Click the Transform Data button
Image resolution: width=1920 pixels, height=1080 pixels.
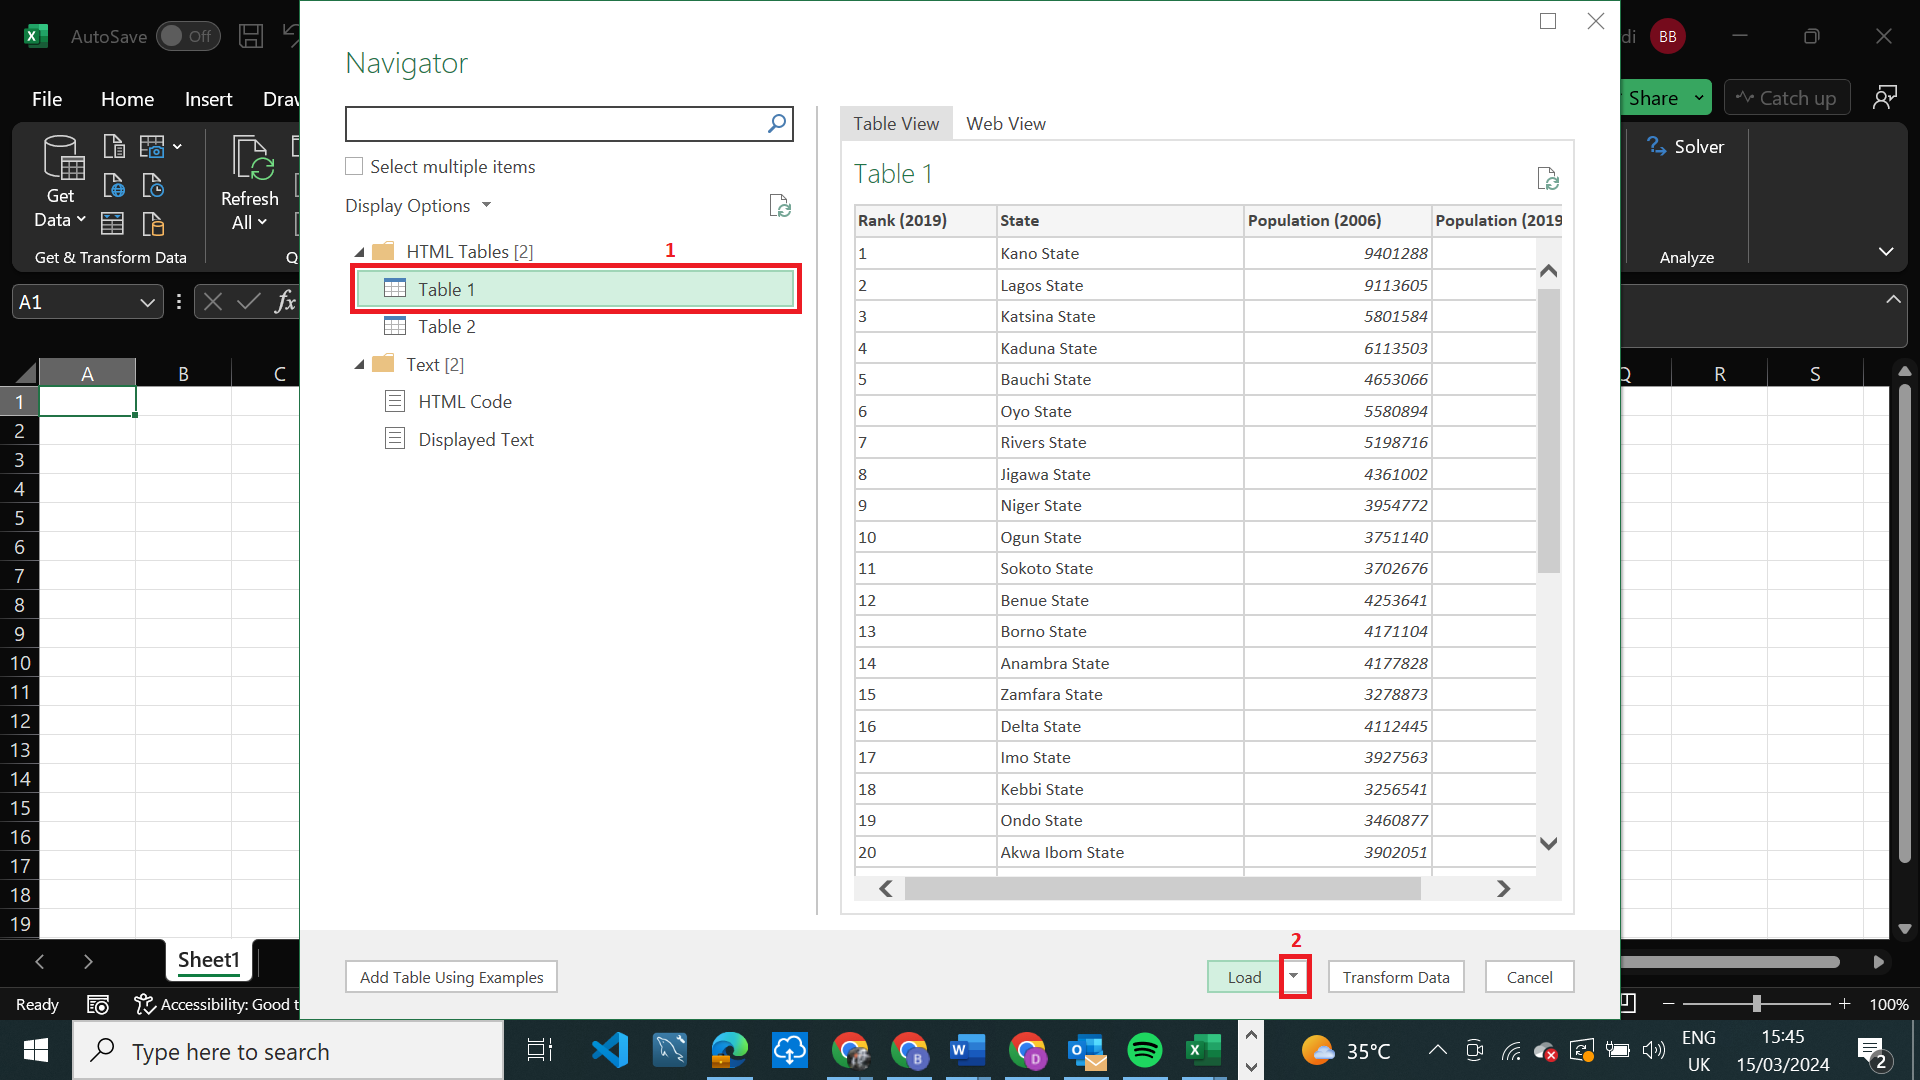(x=1395, y=977)
